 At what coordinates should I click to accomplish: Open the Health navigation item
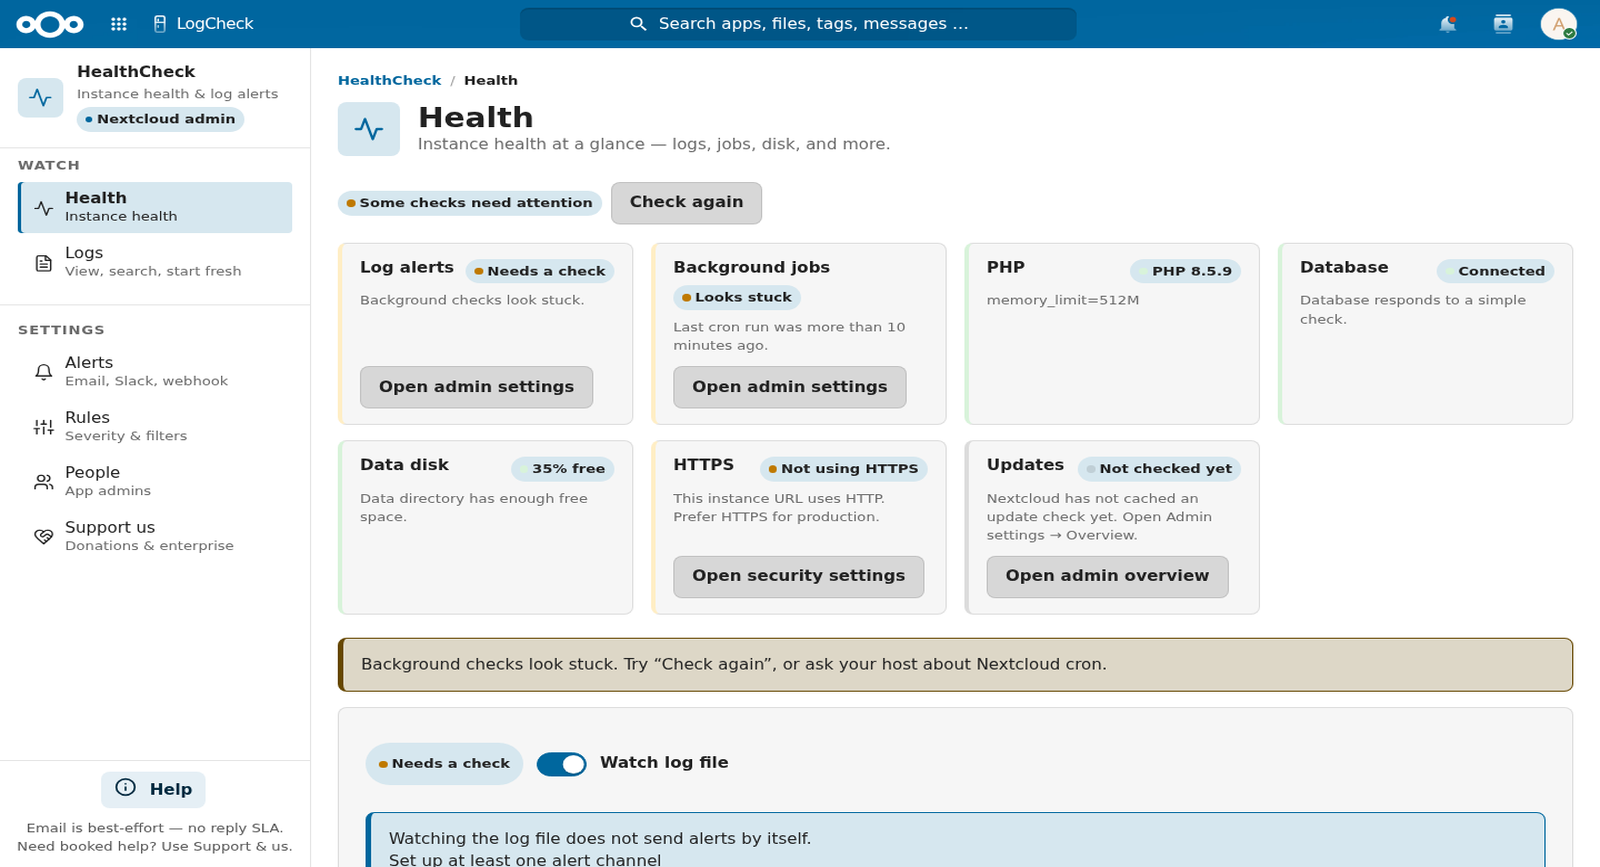coord(155,208)
